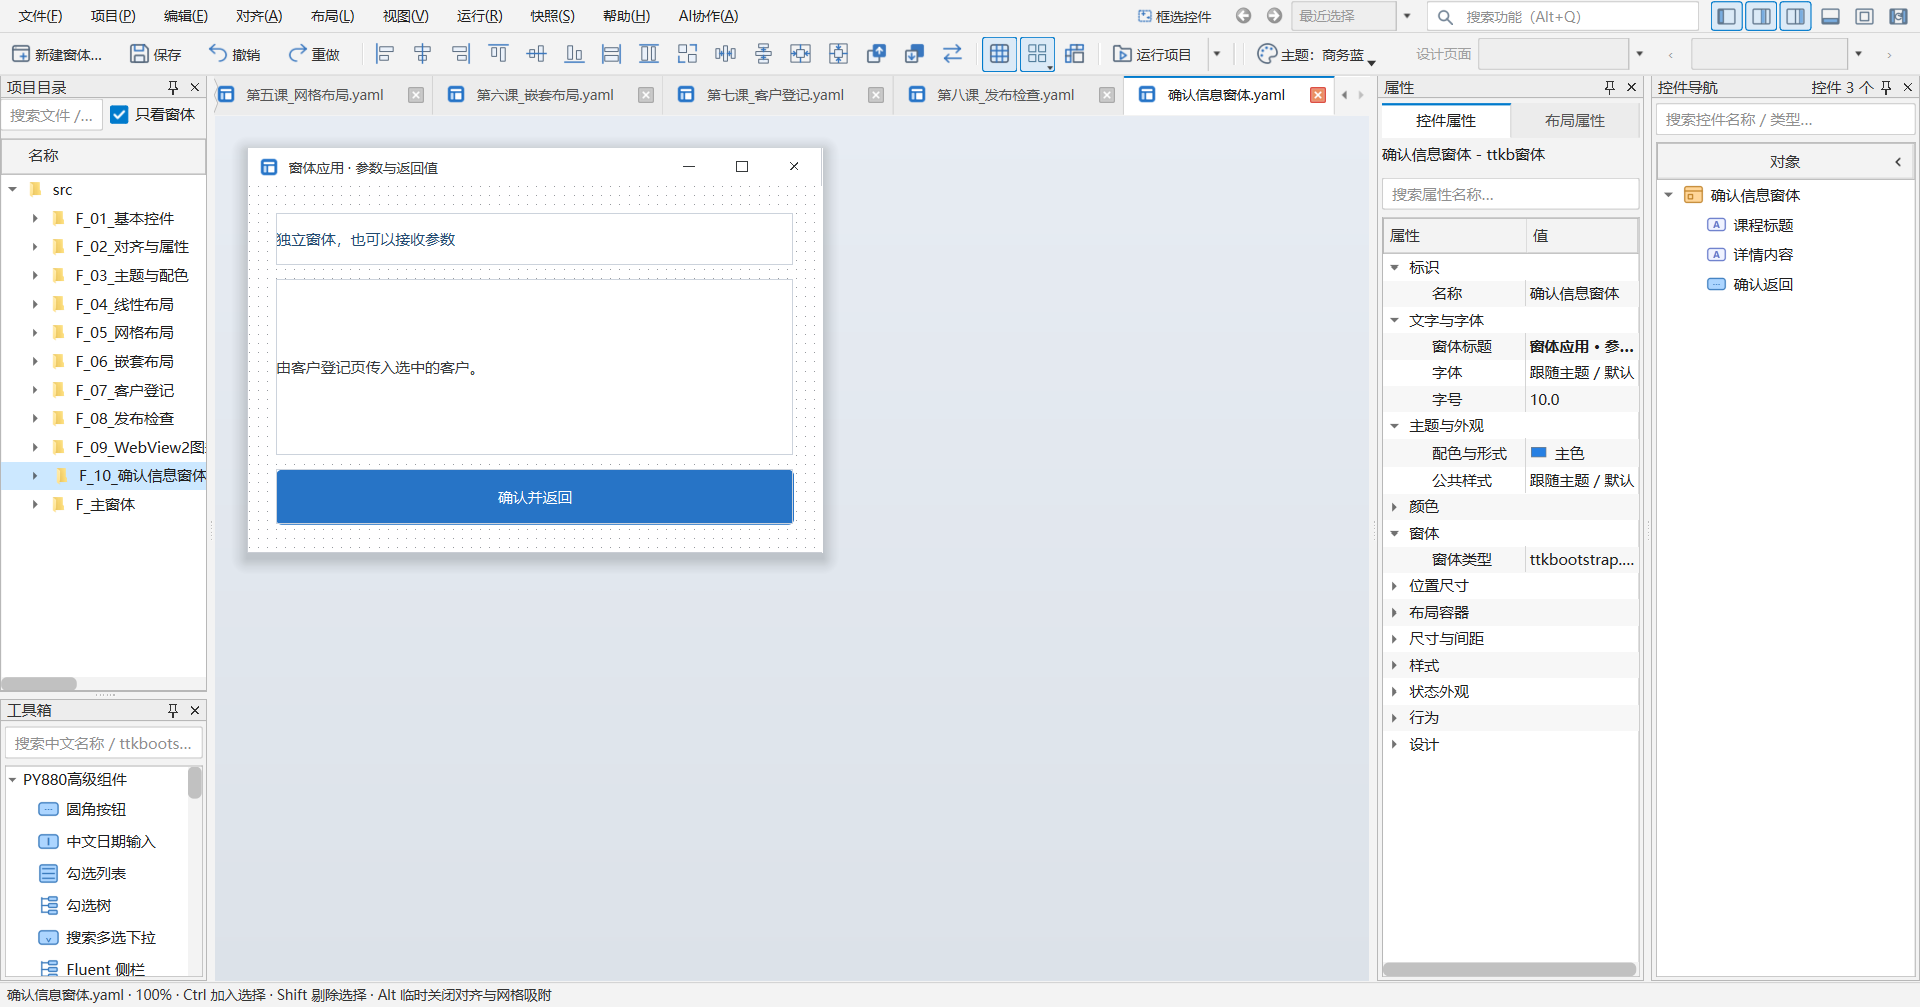Expand the 颜色 property group
Viewport: 1920px width, 1007px height.
(1394, 507)
